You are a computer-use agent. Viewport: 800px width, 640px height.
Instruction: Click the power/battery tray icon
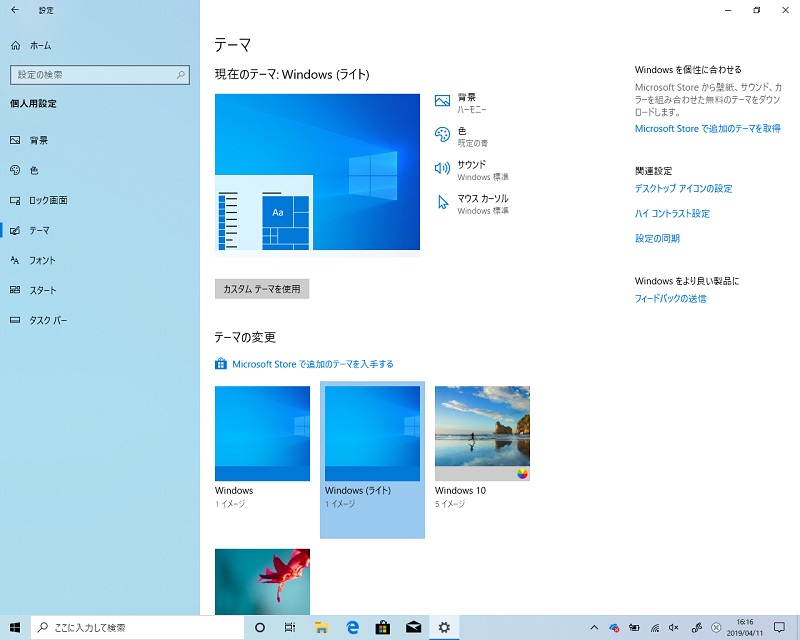tap(634, 627)
